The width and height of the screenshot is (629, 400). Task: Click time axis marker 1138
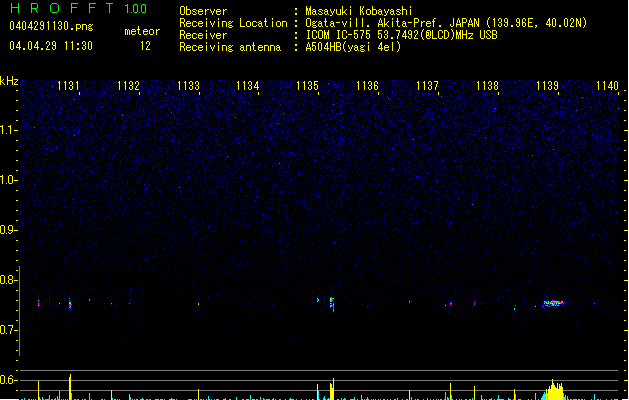(x=487, y=85)
